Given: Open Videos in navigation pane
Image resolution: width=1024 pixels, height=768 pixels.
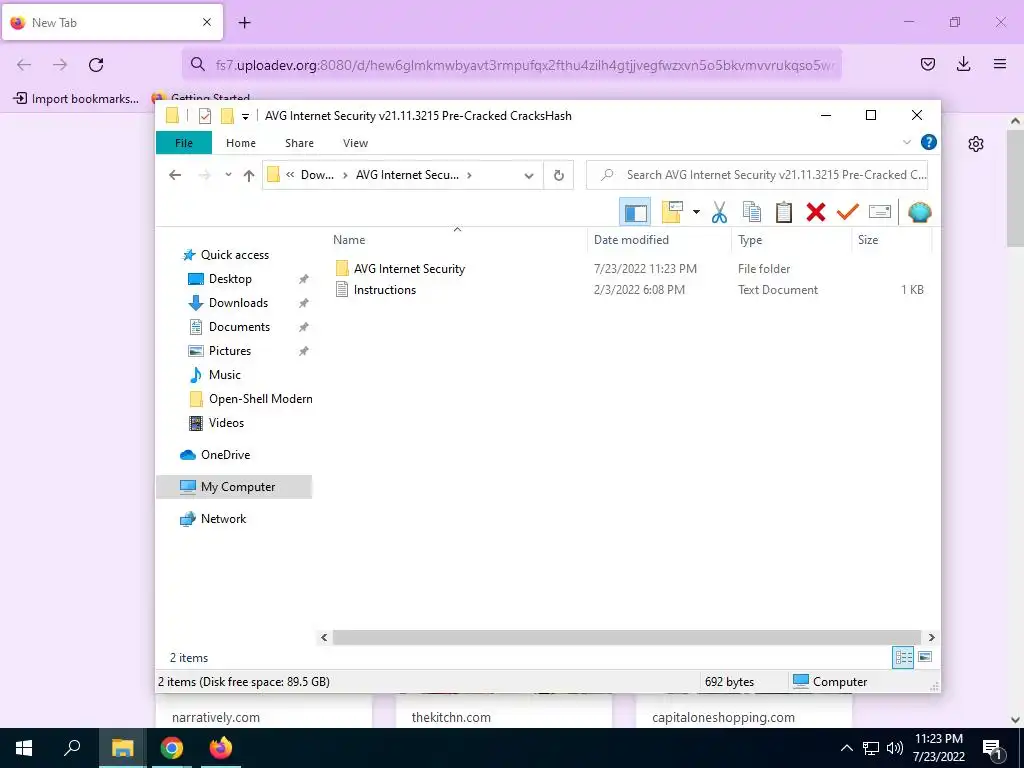Looking at the screenshot, I should pyautogui.click(x=226, y=423).
